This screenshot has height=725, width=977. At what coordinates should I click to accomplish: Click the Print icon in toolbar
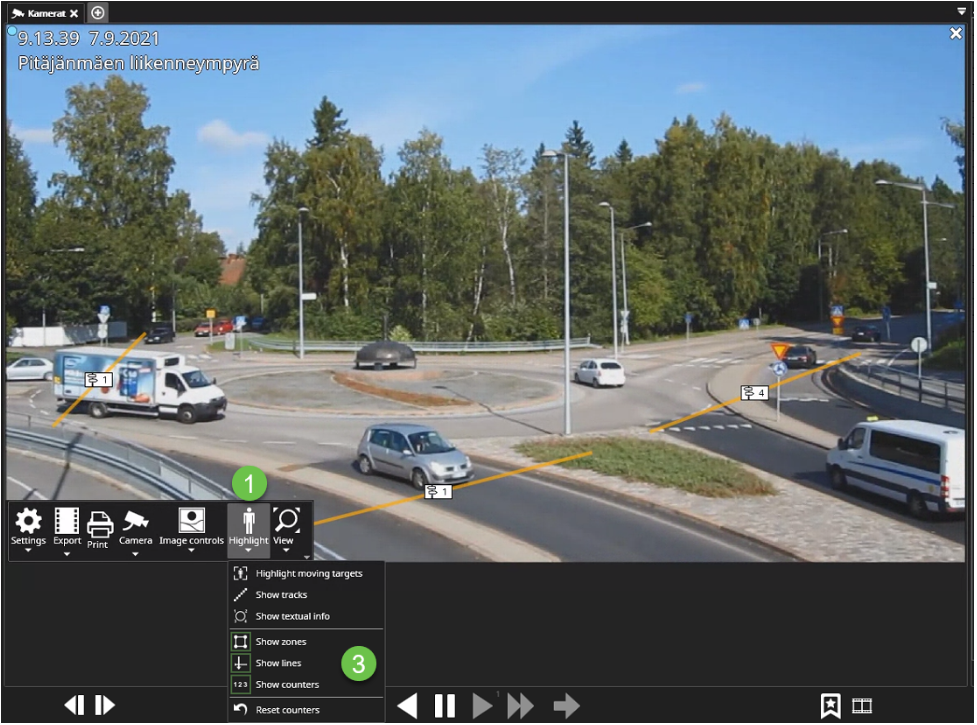(x=98, y=527)
